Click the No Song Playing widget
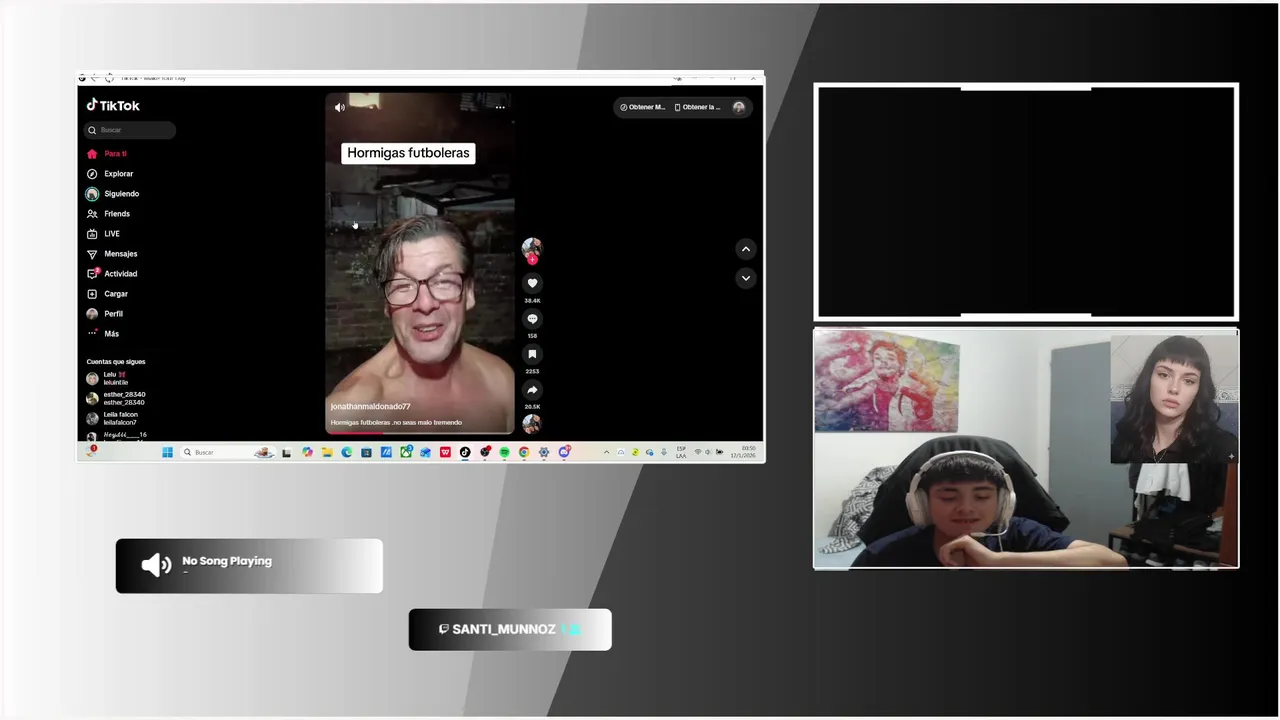The height and width of the screenshot is (720, 1280). pyautogui.click(x=249, y=566)
